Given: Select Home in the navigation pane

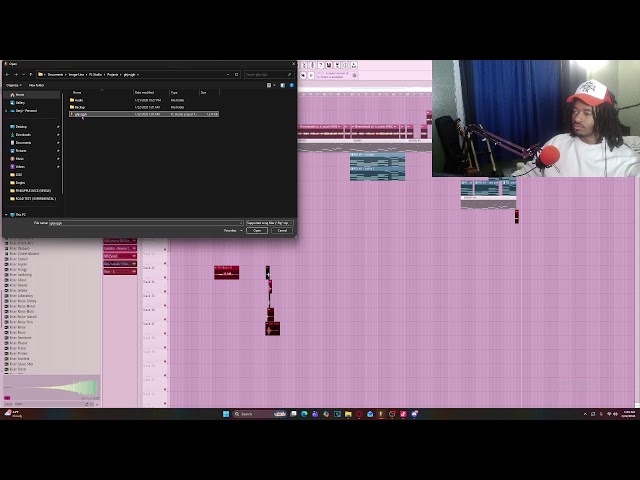Looking at the screenshot, I should tap(32, 95).
